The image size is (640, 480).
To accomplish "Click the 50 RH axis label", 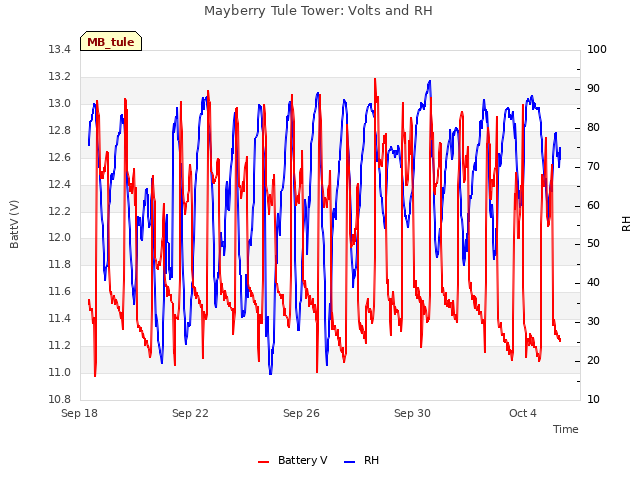I will [593, 244].
